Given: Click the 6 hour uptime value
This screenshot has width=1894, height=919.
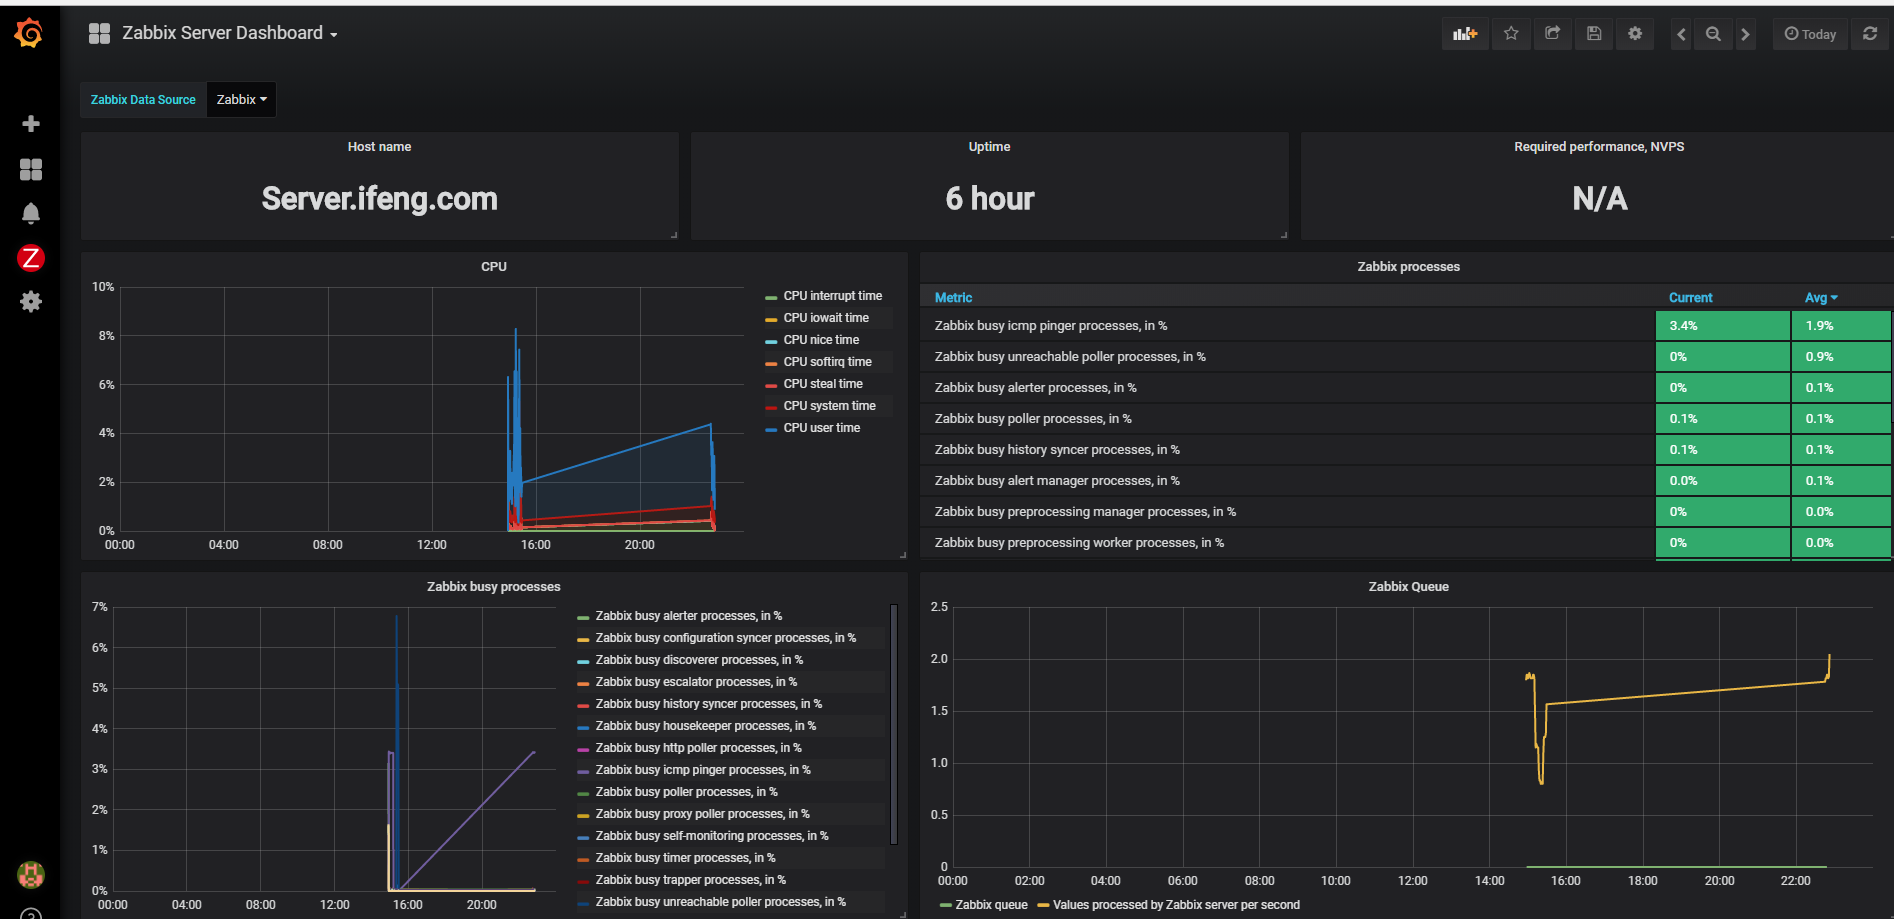Looking at the screenshot, I should (989, 199).
